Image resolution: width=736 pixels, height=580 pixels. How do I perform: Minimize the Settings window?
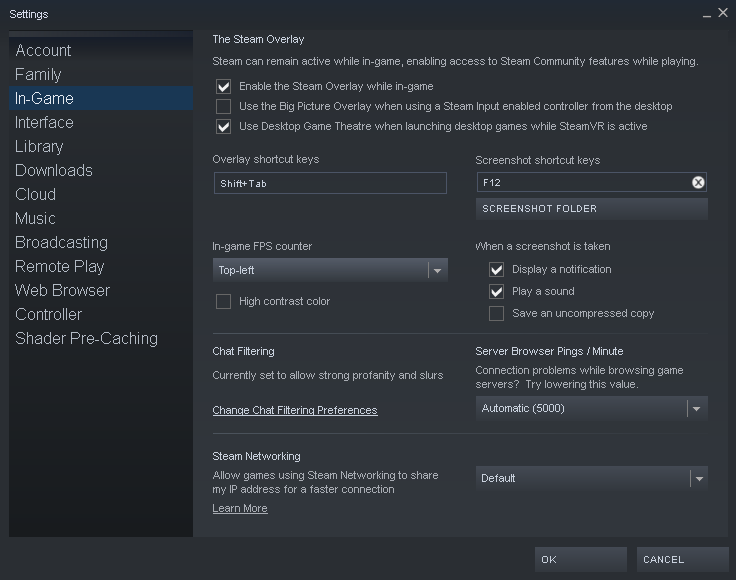coord(706,14)
